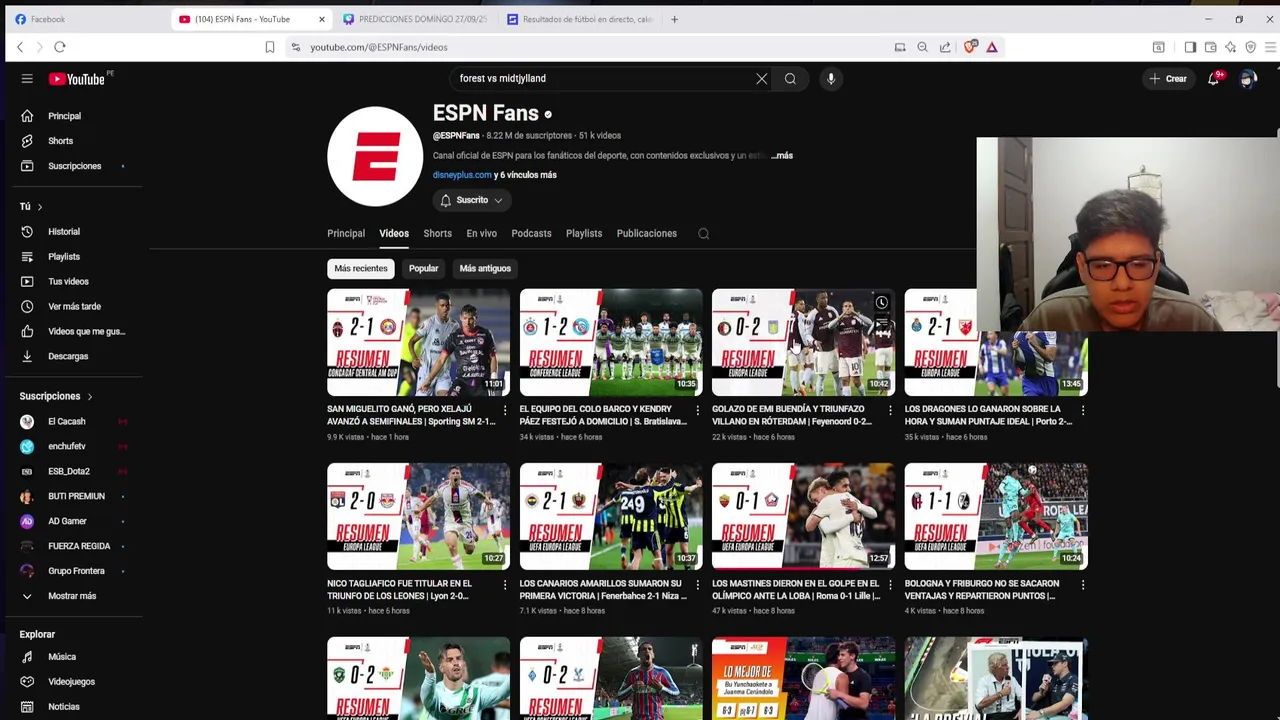The height and width of the screenshot is (720, 1280).
Task: Open the Roma 0-1 Lille thumbnail
Action: (x=803, y=516)
